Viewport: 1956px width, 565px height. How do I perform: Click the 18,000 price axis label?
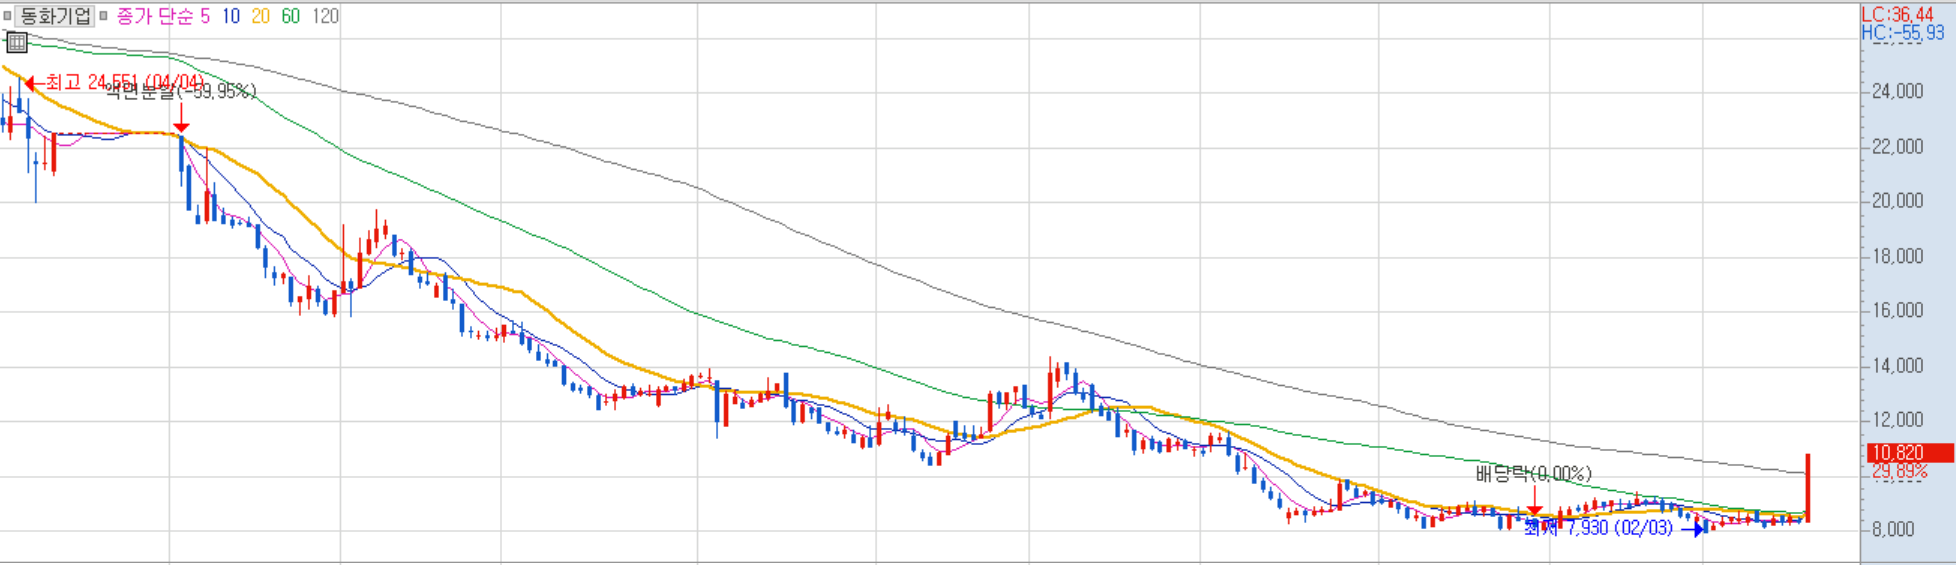(x=1897, y=256)
